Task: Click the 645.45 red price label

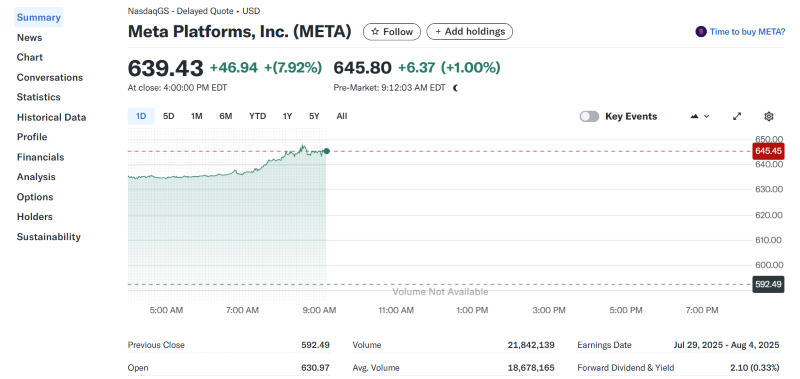Action: pyautogui.click(x=768, y=151)
